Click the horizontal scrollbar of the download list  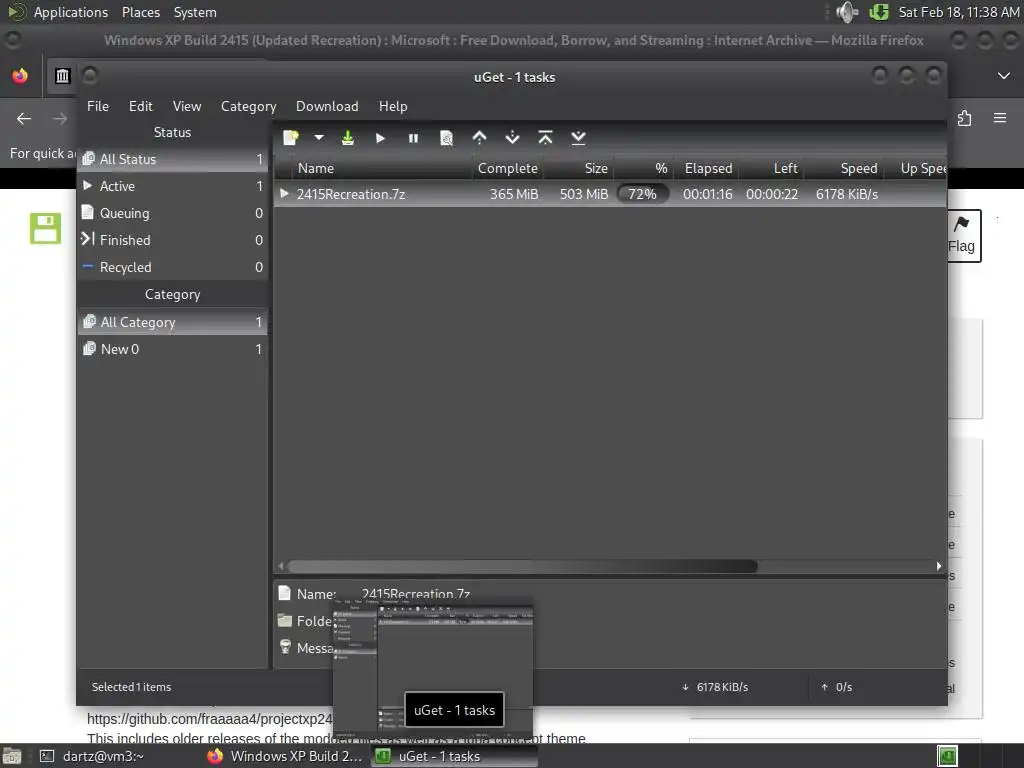click(522, 566)
